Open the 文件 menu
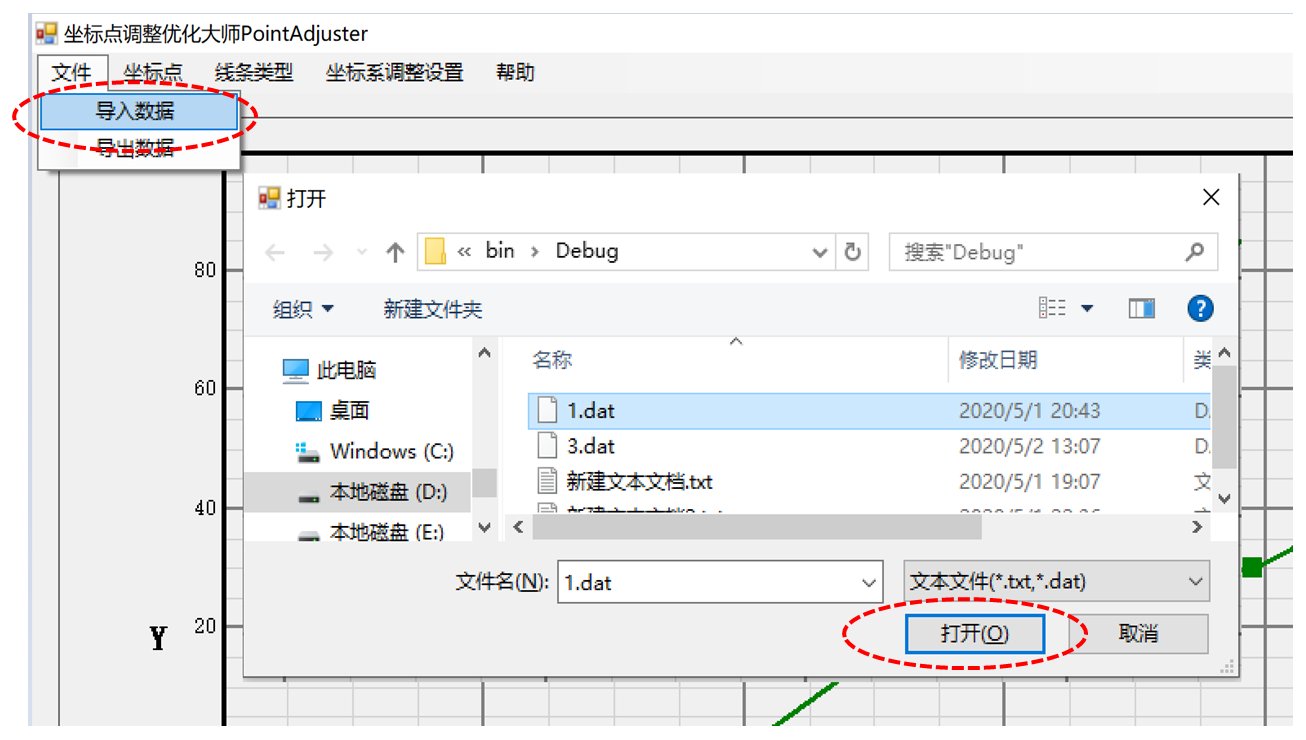Screen dimensions: 1306x740 (71, 72)
